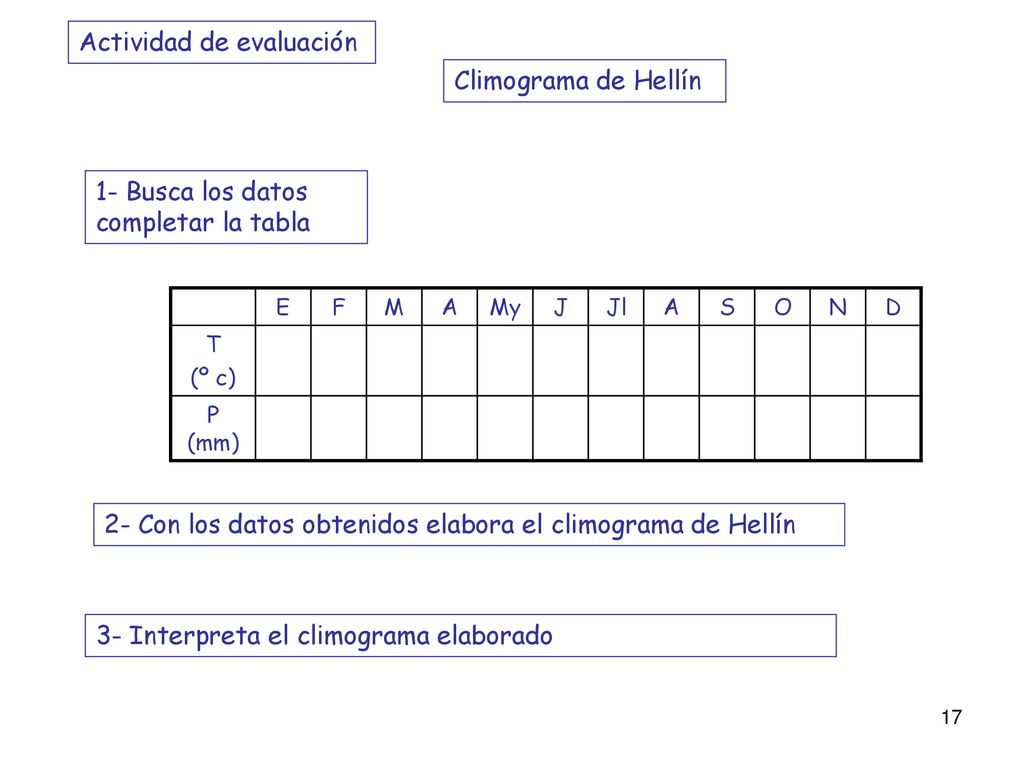1024x768 pixels.
Task: Click '2- Con los datos obtenidos' text box
Action: point(469,524)
